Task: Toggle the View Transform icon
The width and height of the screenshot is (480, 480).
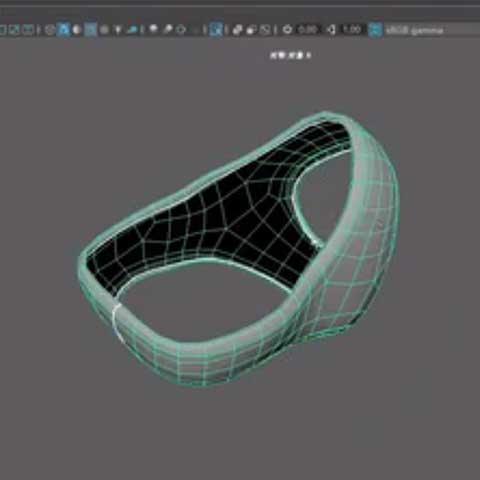Action: pos(375,30)
